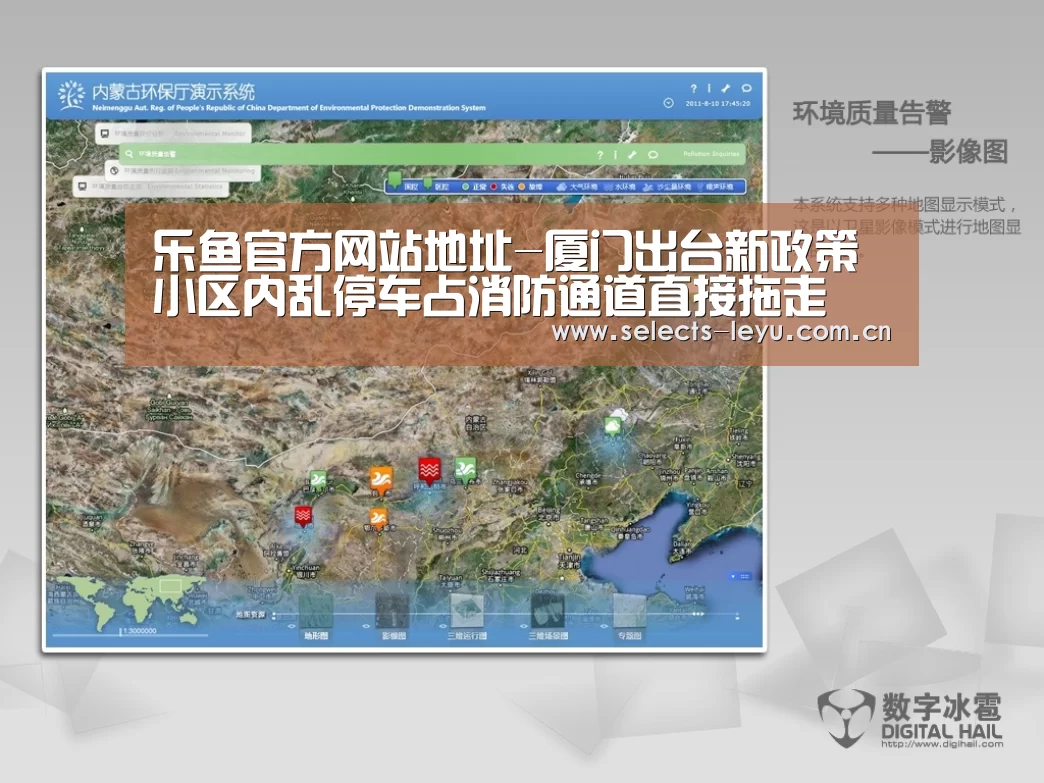The height and width of the screenshot is (783, 1044).
Task: Click the small green sandstorm marker on the left
Action: pyautogui.click(x=318, y=480)
